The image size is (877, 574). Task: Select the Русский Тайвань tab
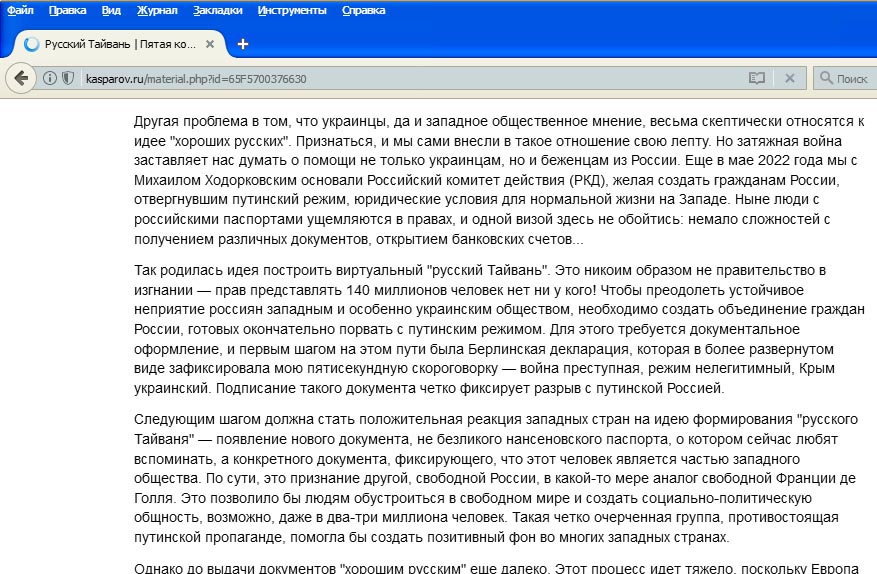120,44
